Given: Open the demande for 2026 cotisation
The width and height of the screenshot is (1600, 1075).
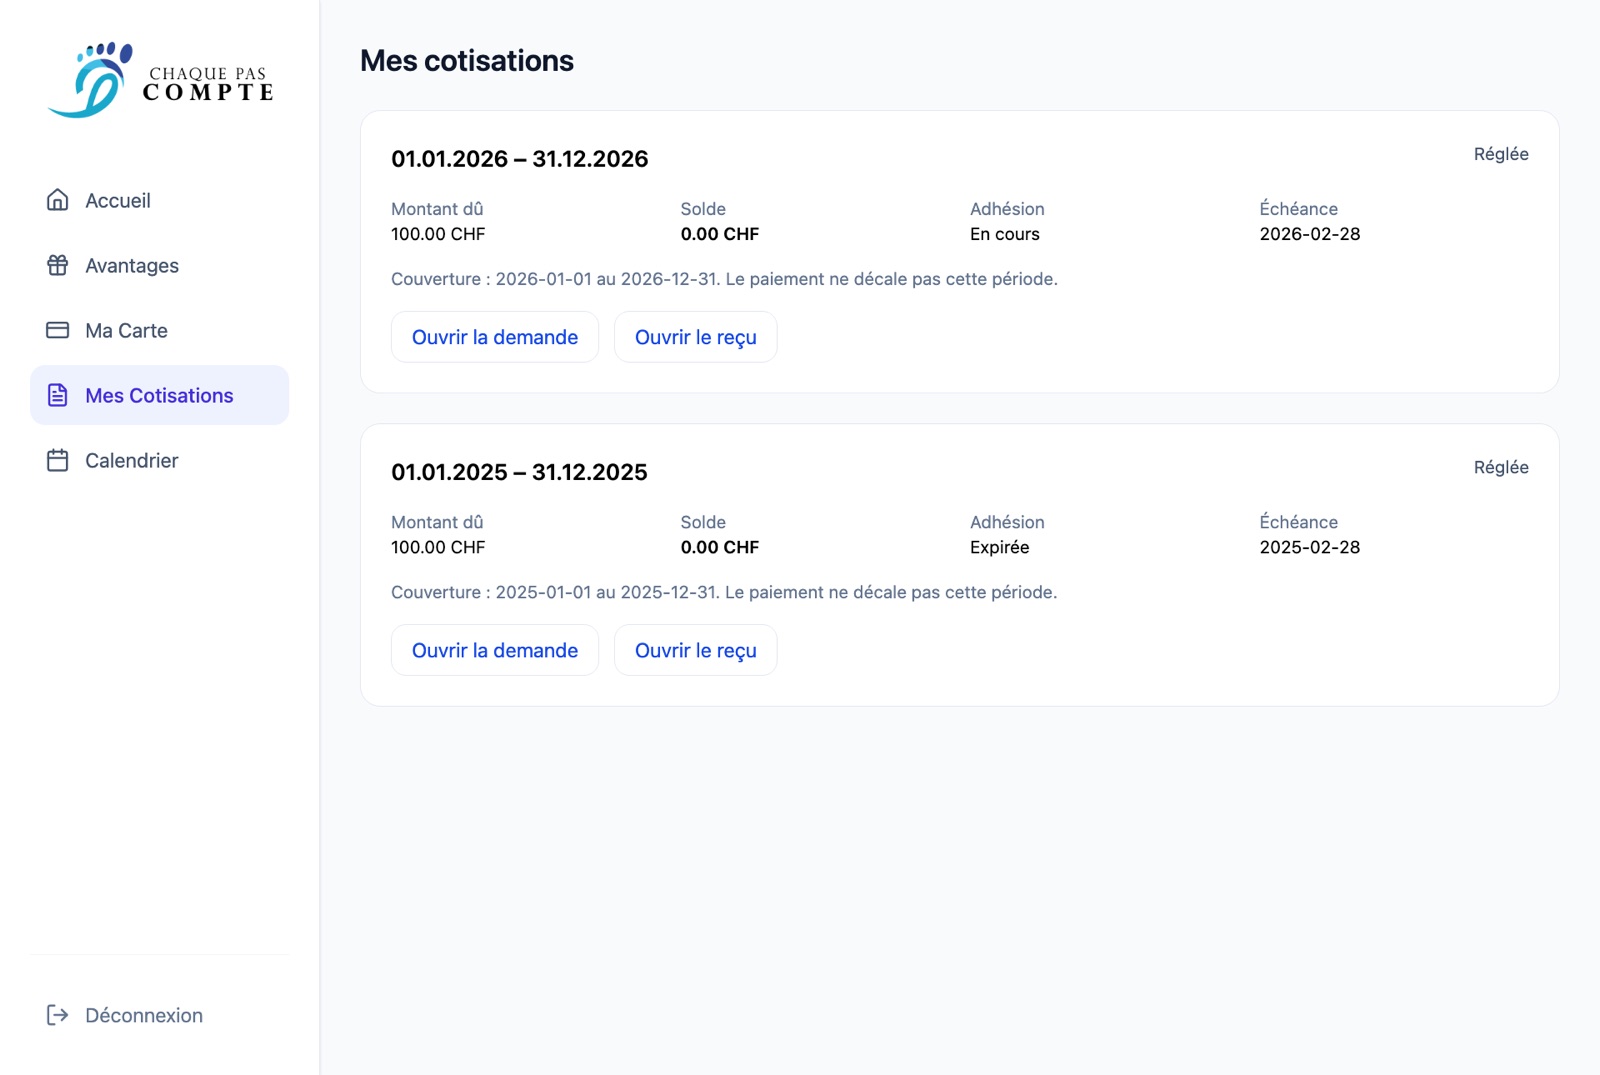Looking at the screenshot, I should tap(495, 337).
